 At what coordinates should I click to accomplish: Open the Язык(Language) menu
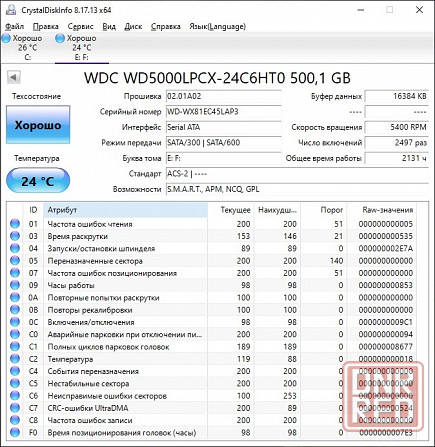(x=217, y=26)
